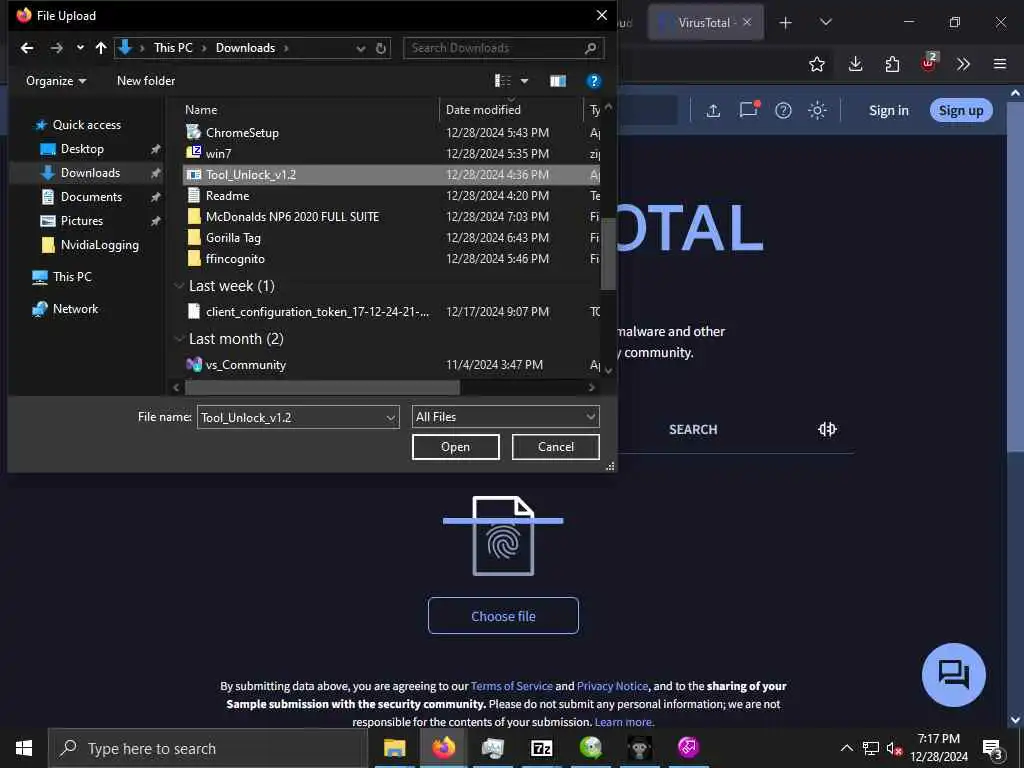The image size is (1024, 768).
Task: Open VirusTotal chat bubble widget
Action: (953, 675)
